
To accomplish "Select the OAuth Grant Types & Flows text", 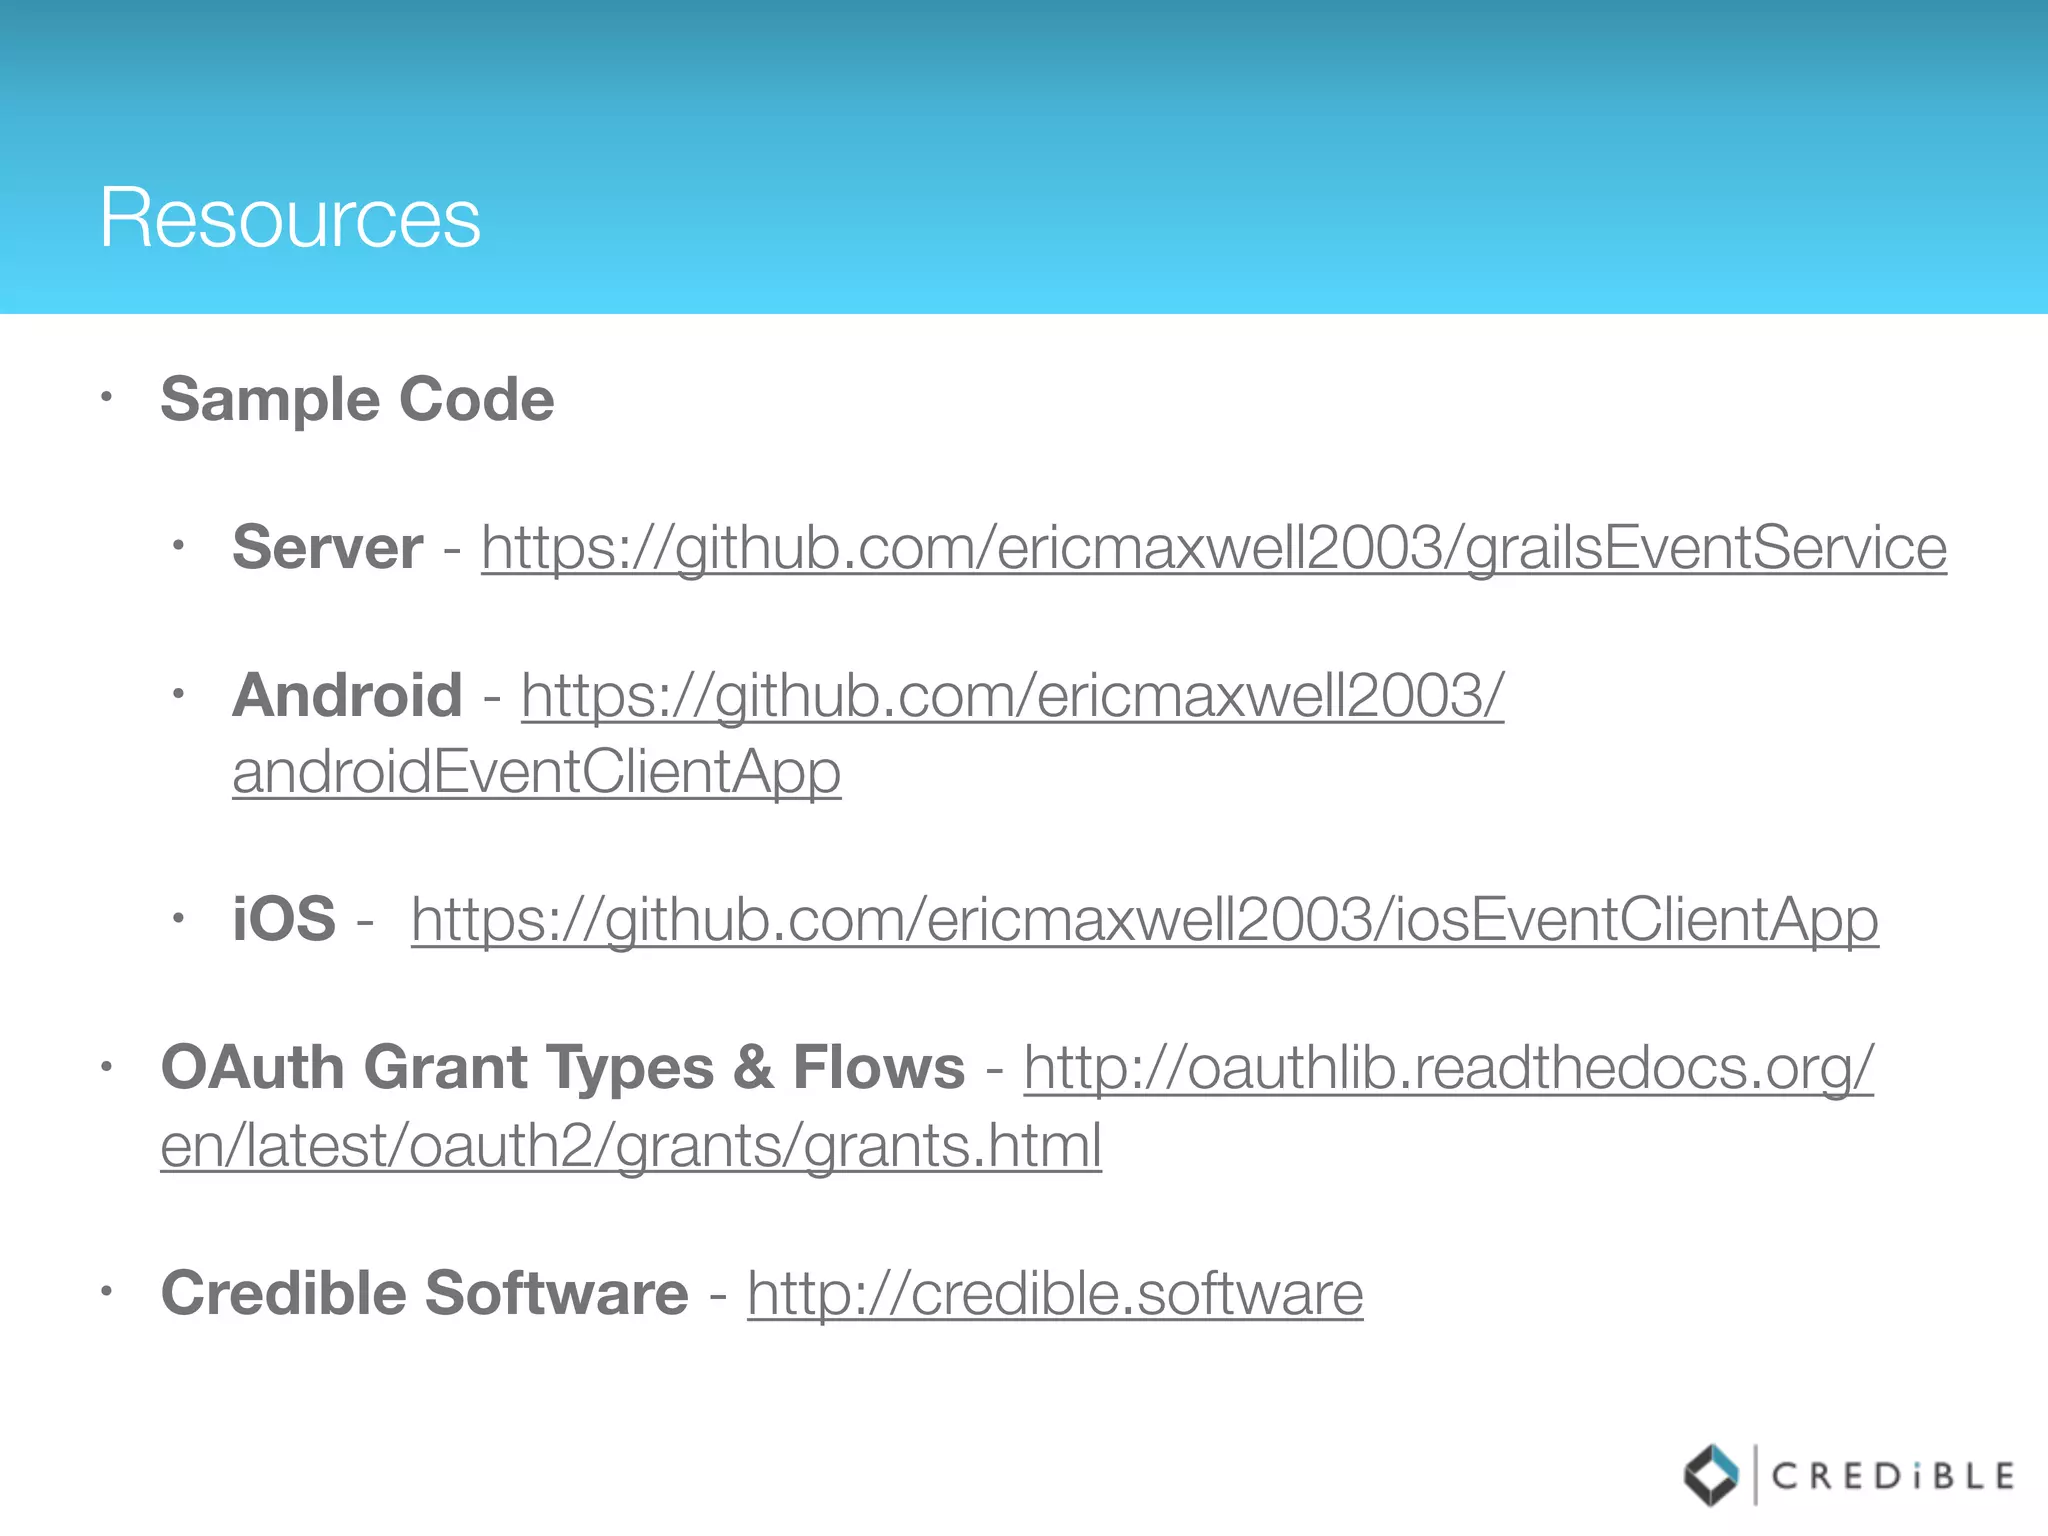I will click(x=563, y=1068).
